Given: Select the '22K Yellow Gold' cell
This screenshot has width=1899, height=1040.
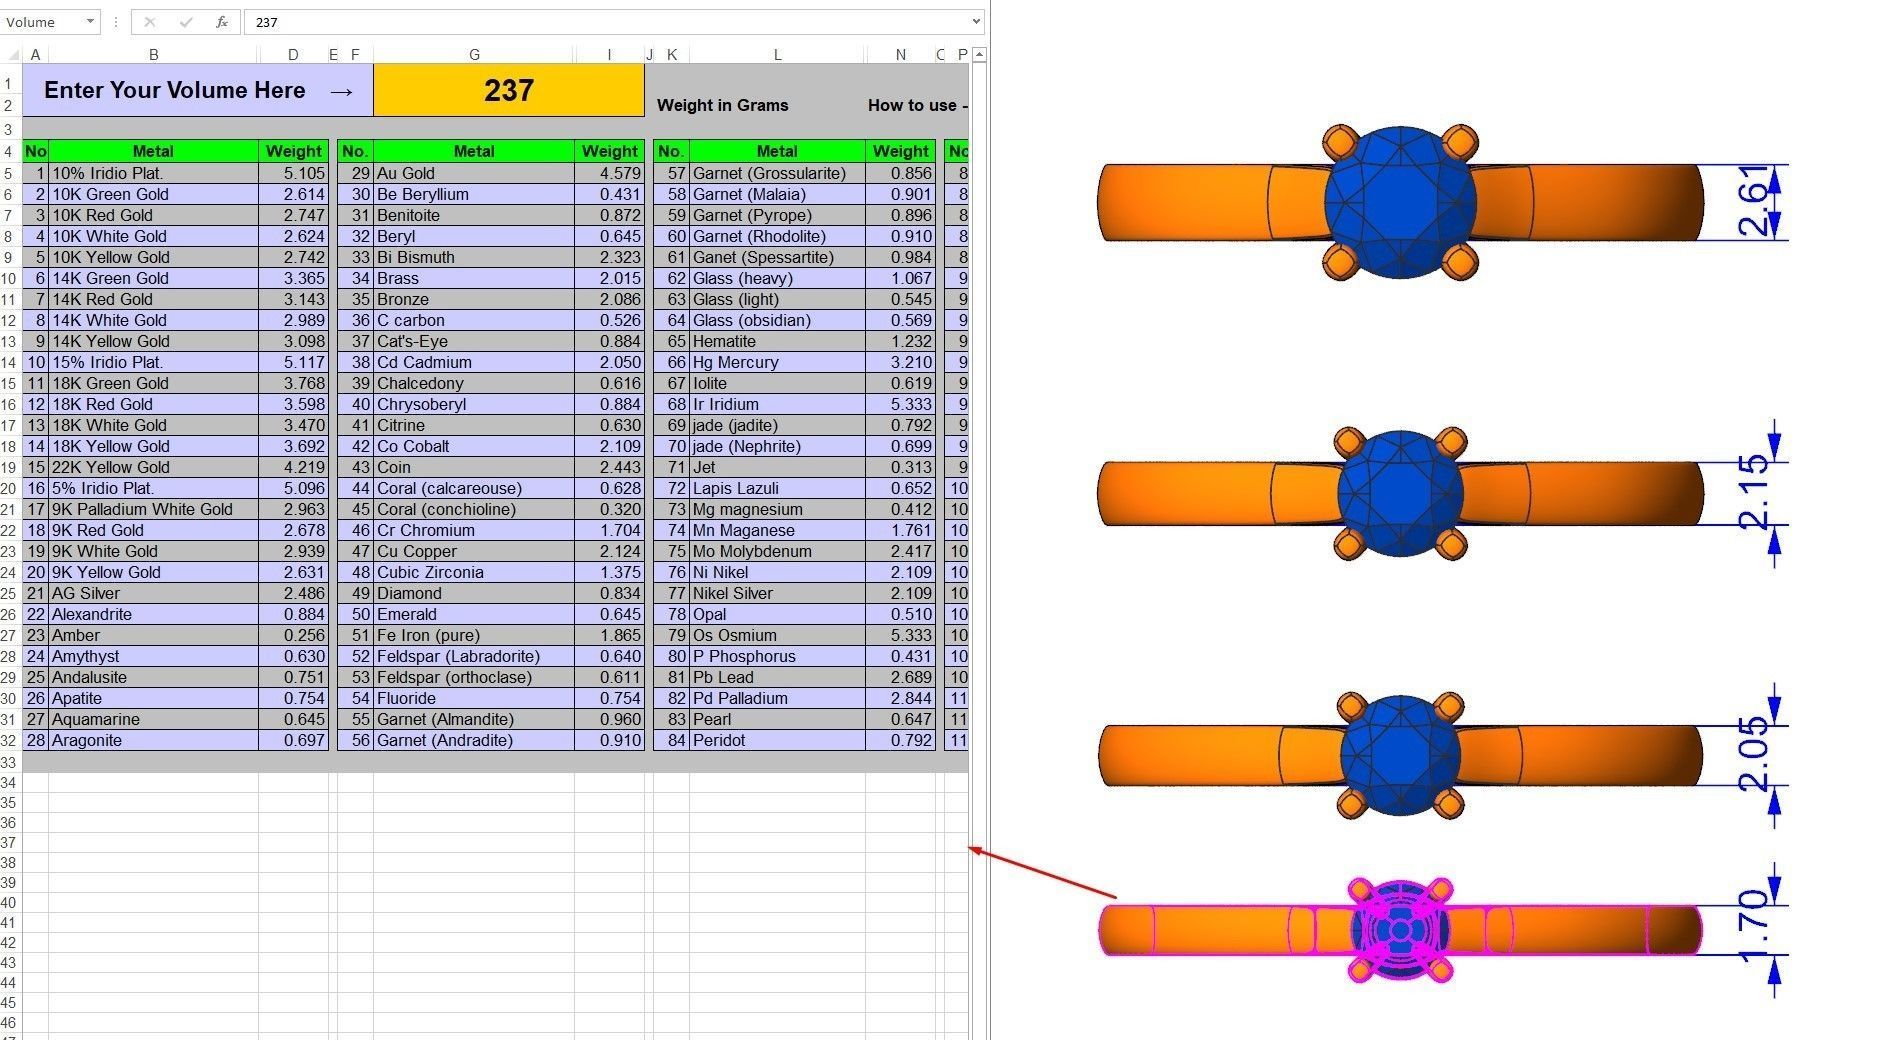Looking at the screenshot, I should [153, 467].
